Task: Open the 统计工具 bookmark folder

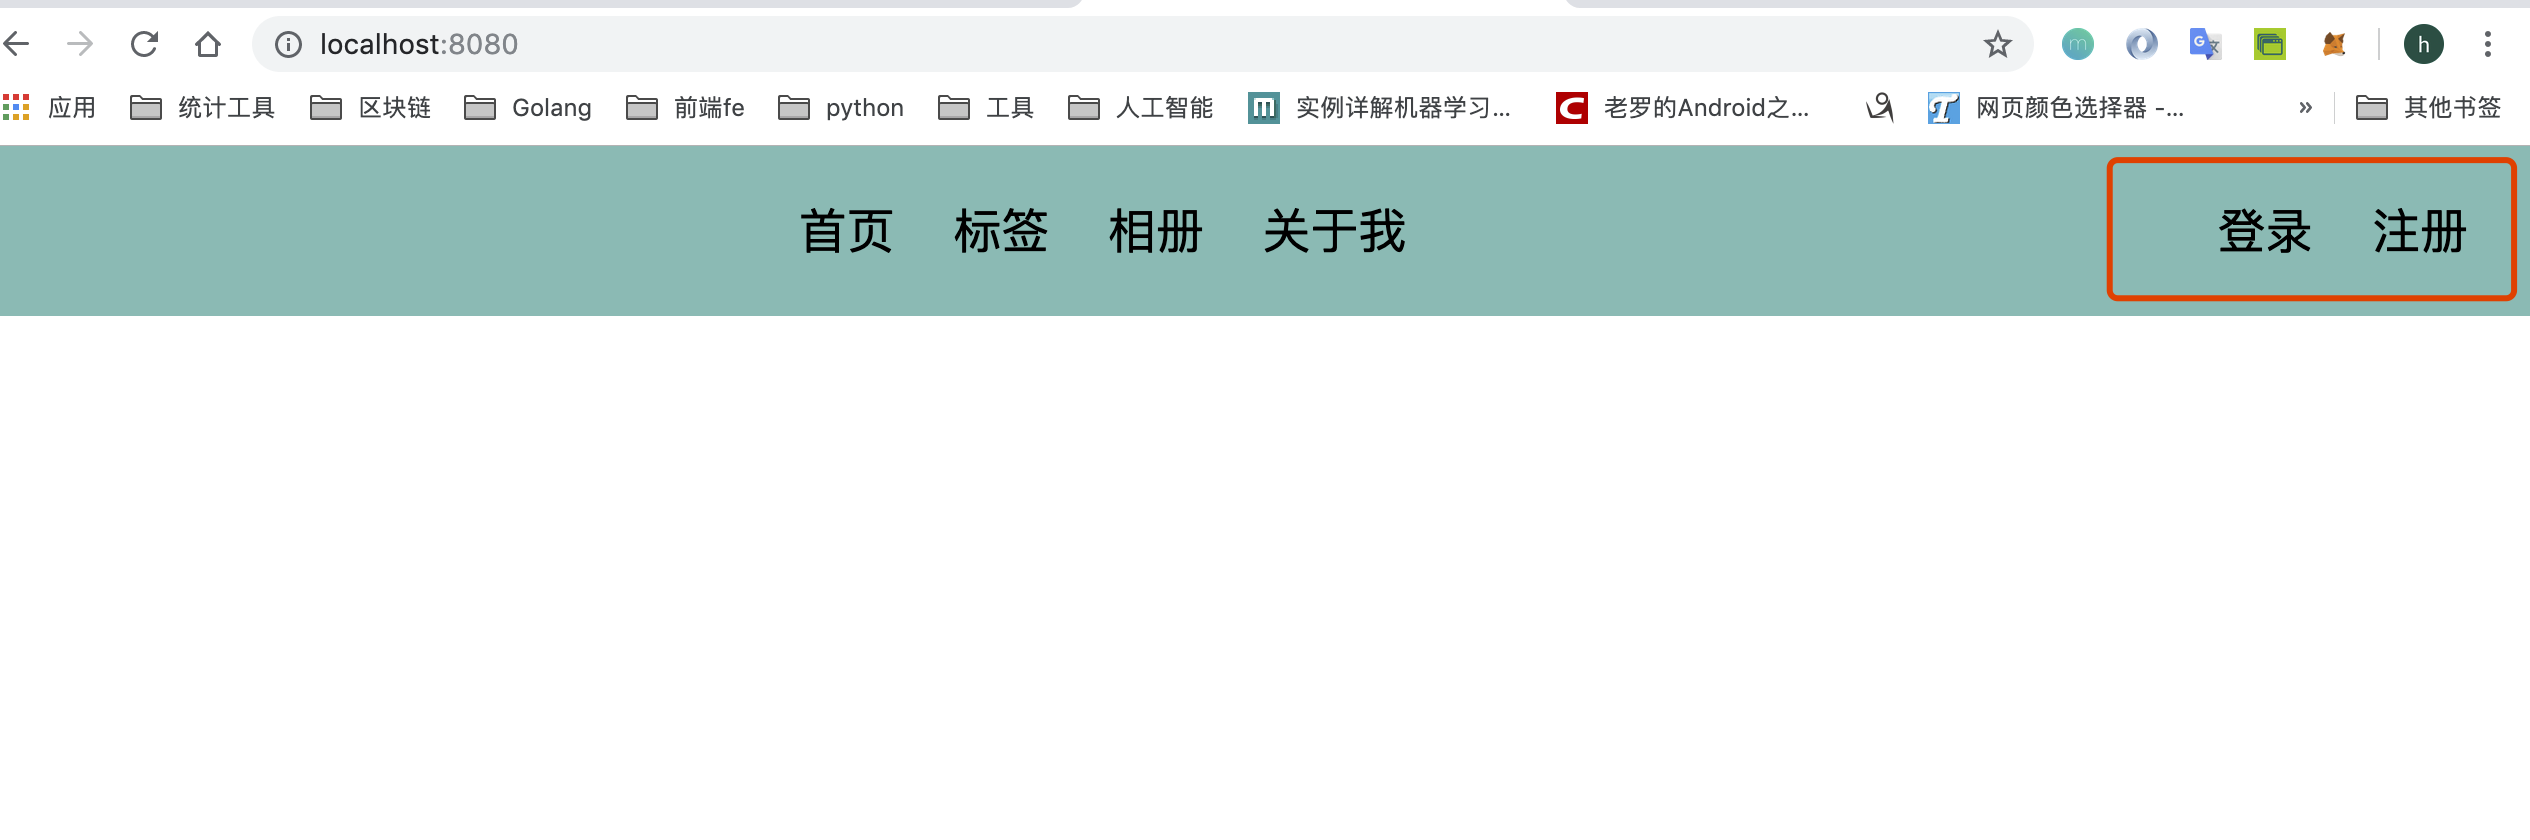Action: pyautogui.click(x=203, y=107)
